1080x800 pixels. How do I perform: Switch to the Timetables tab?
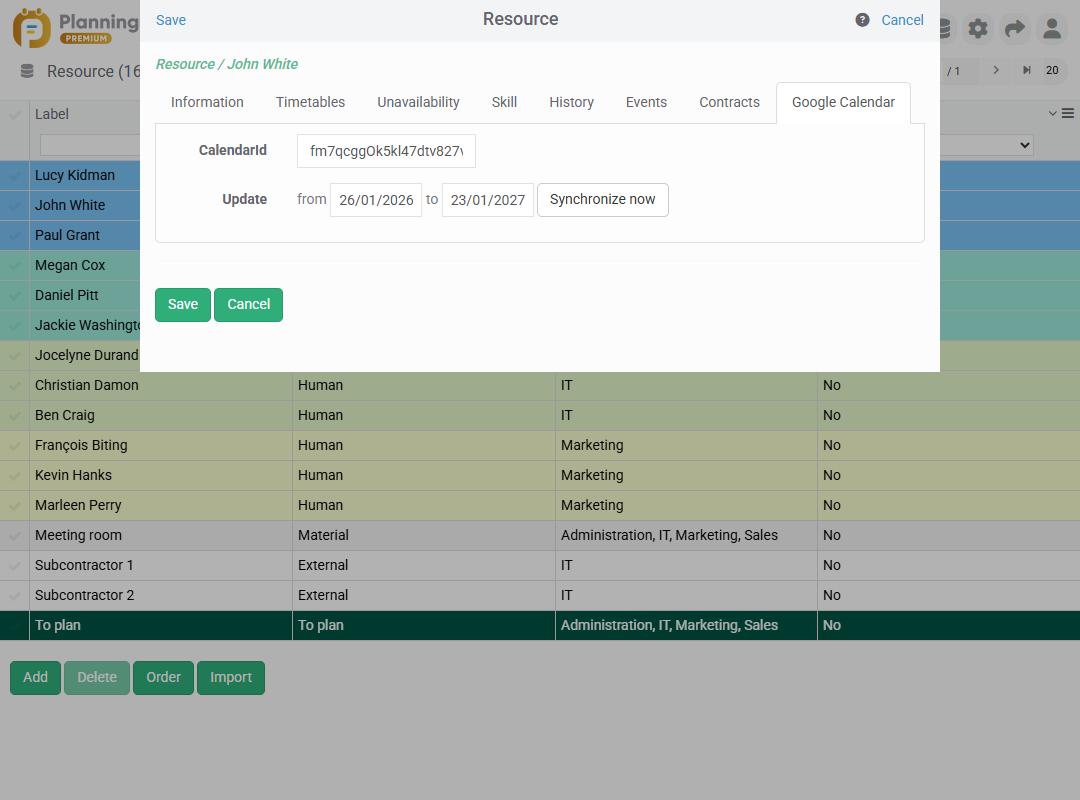[x=311, y=103]
